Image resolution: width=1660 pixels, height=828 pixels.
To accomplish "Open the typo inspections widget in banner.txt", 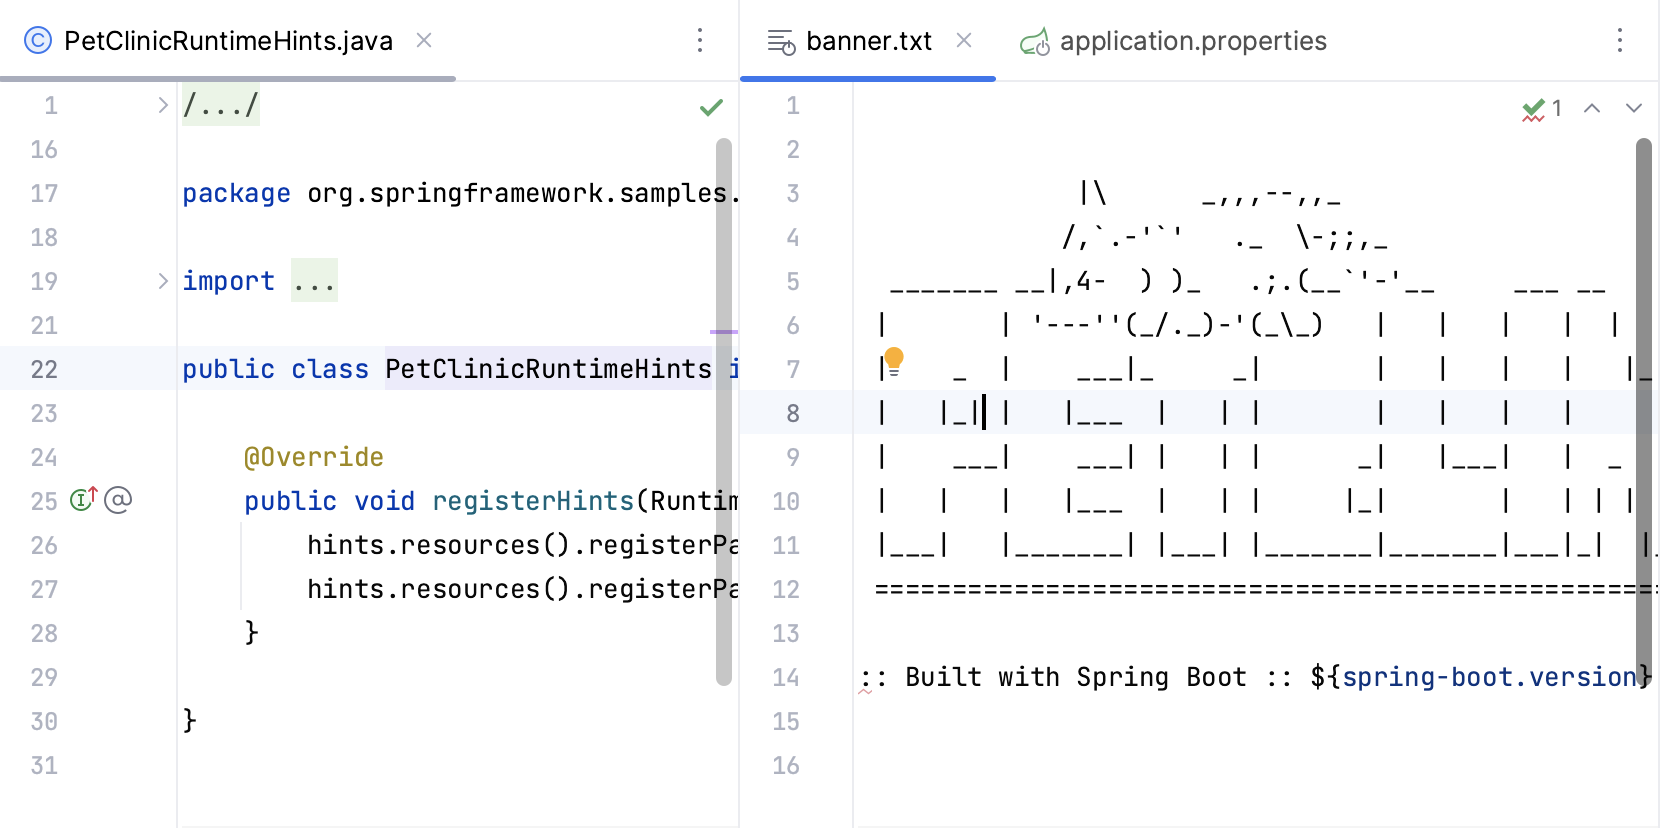I will [x=1541, y=109].
